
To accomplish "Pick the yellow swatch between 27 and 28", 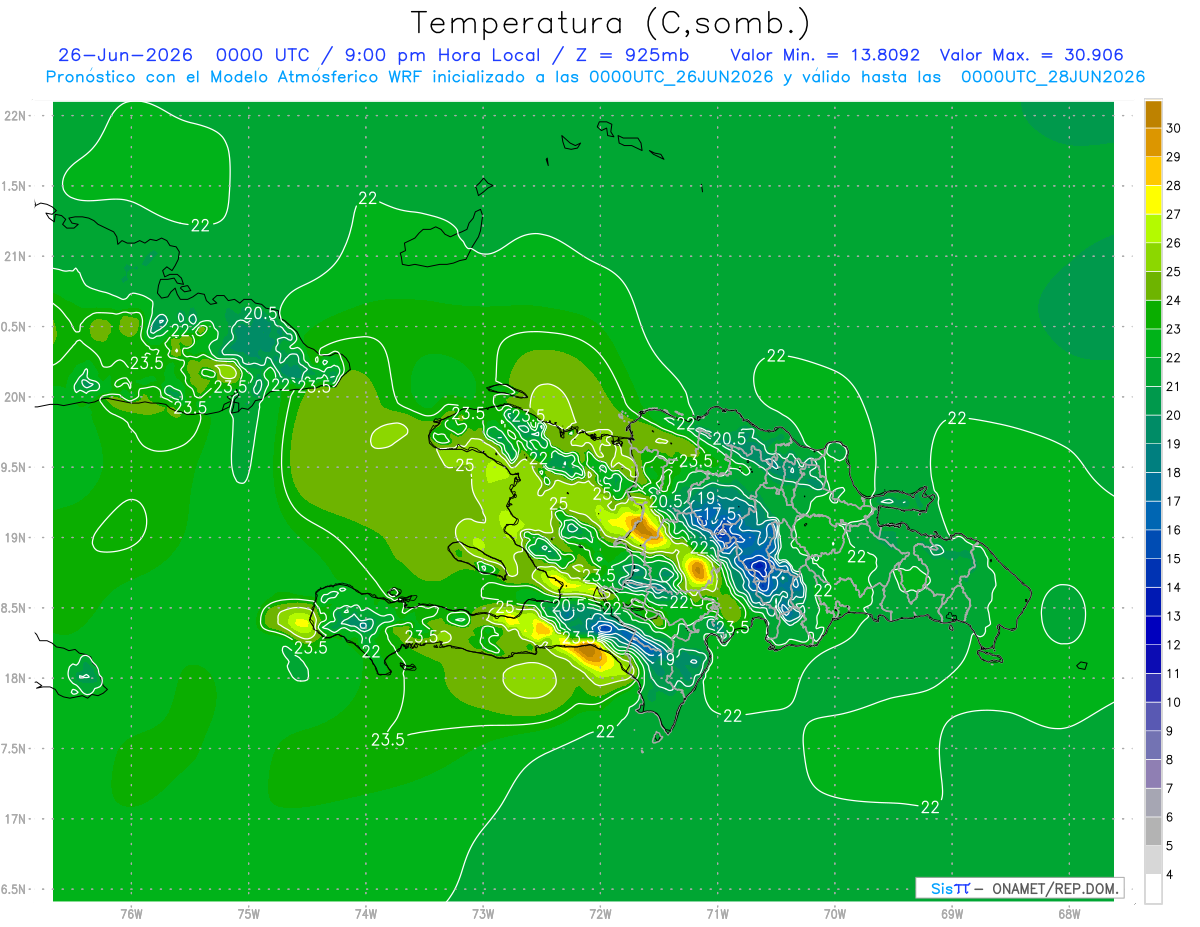I will (1153, 200).
